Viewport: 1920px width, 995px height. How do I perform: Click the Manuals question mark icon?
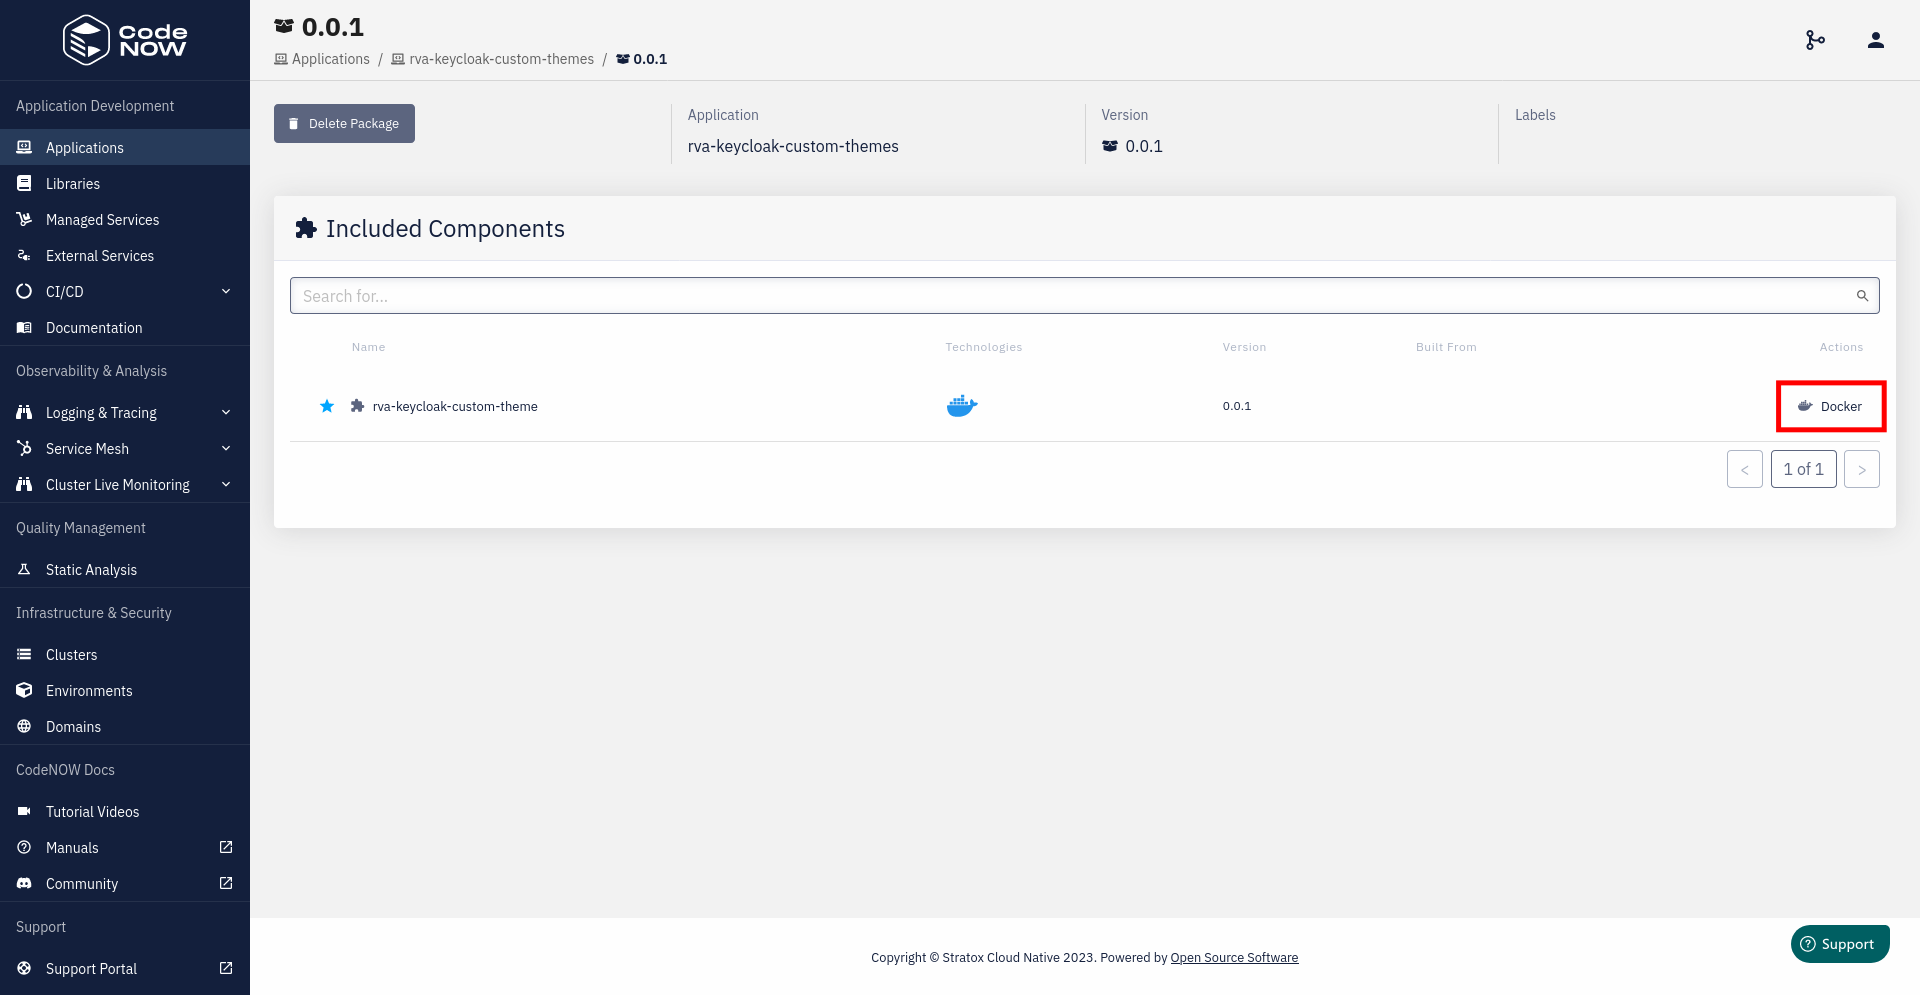24,847
